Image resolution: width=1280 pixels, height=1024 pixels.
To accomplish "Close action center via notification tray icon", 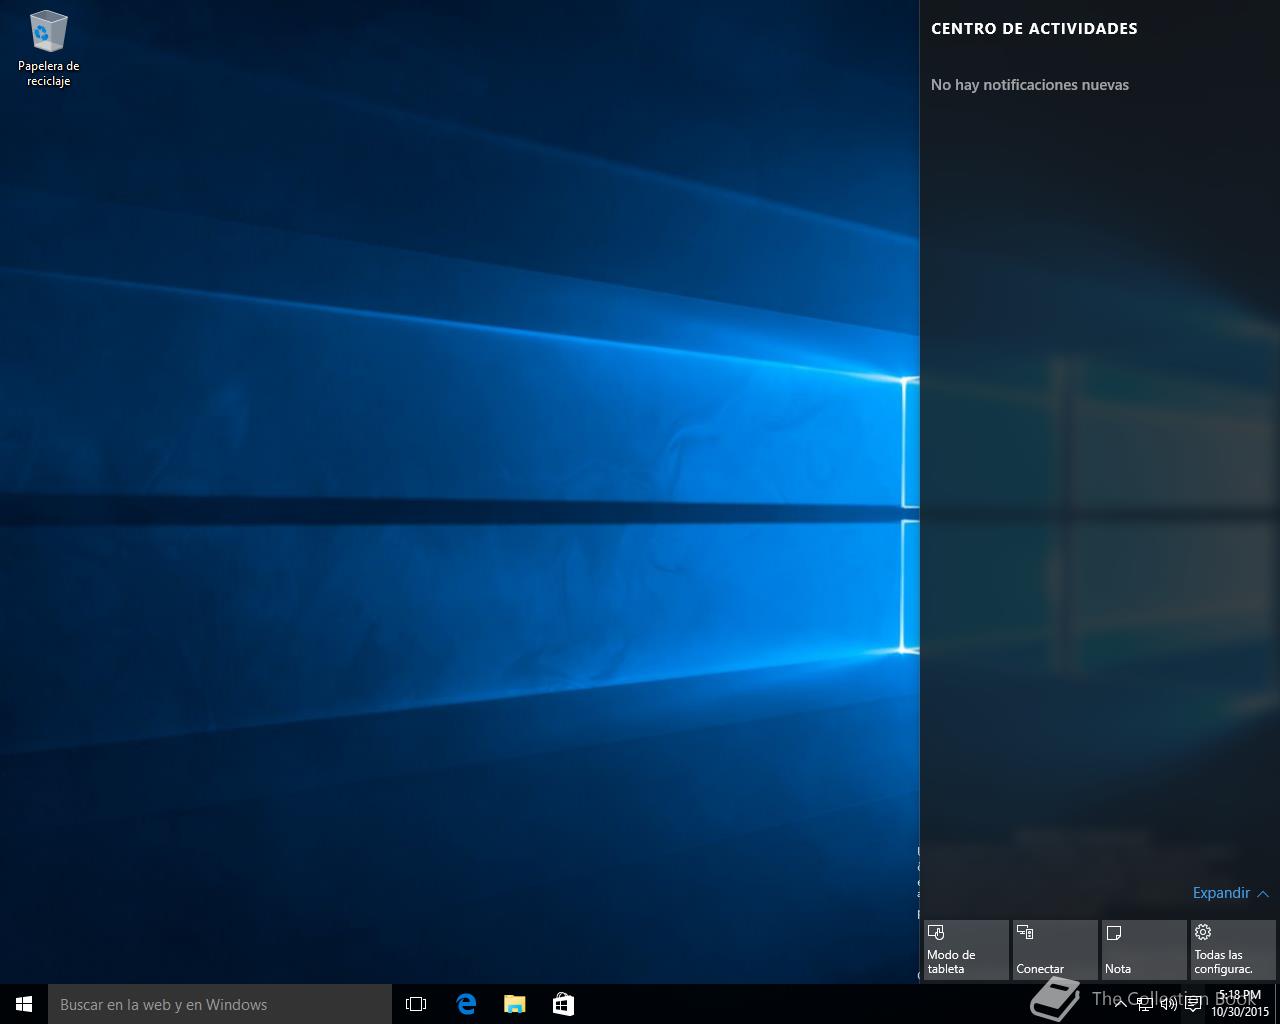I will click(1193, 1004).
